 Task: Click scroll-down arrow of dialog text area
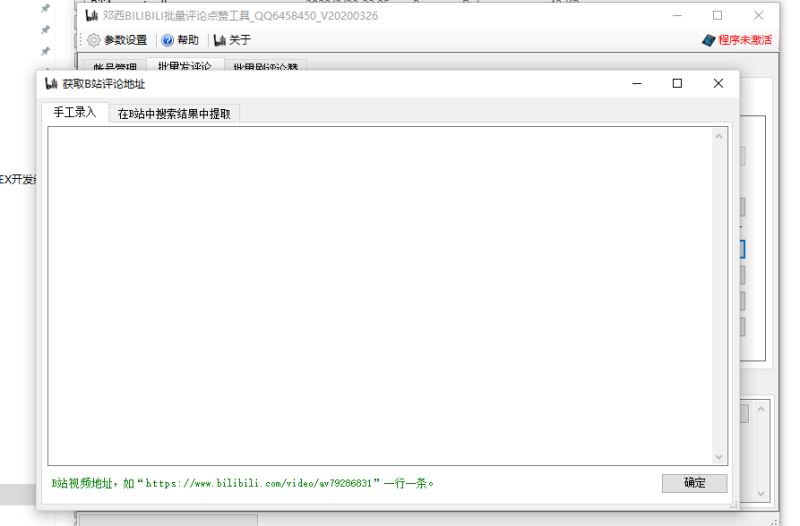(x=719, y=457)
